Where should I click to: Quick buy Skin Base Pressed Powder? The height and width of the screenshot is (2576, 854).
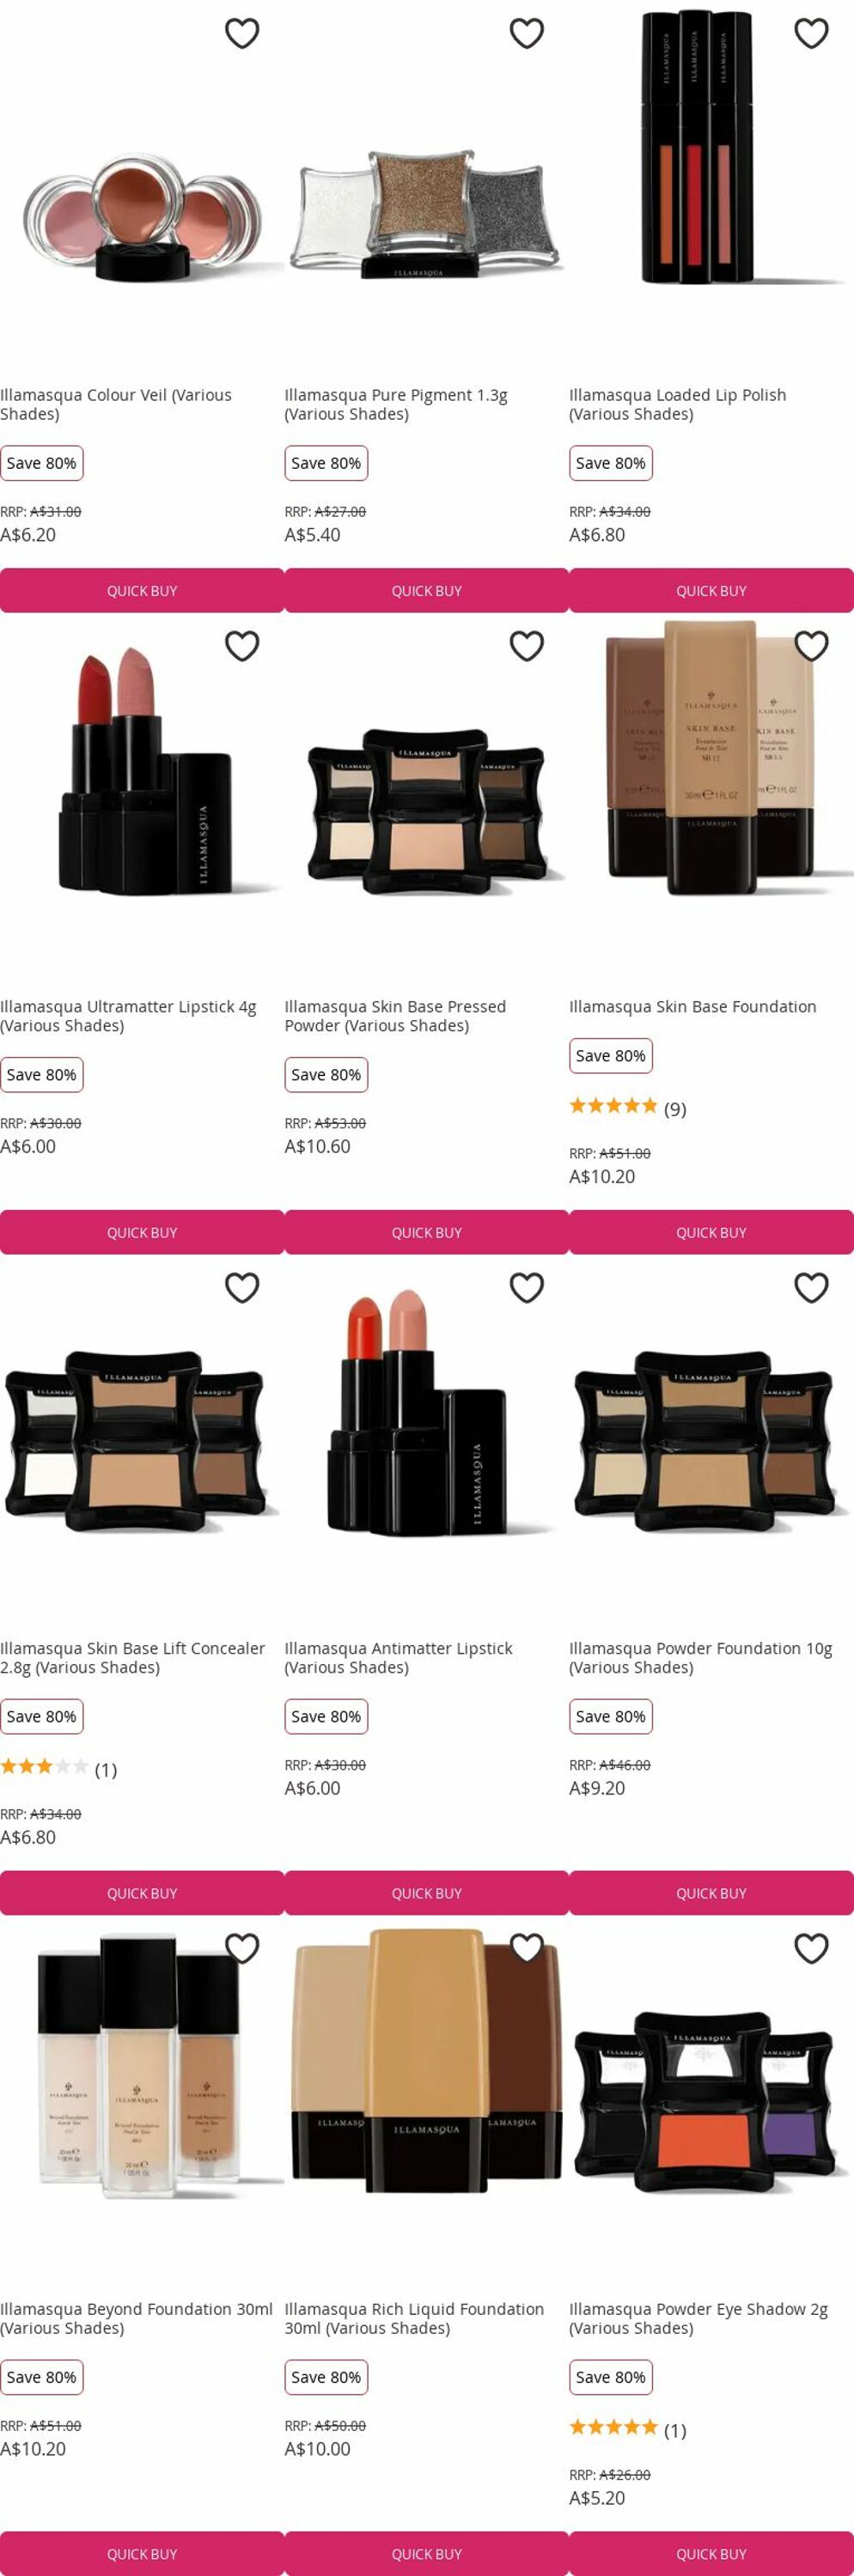coord(427,1233)
